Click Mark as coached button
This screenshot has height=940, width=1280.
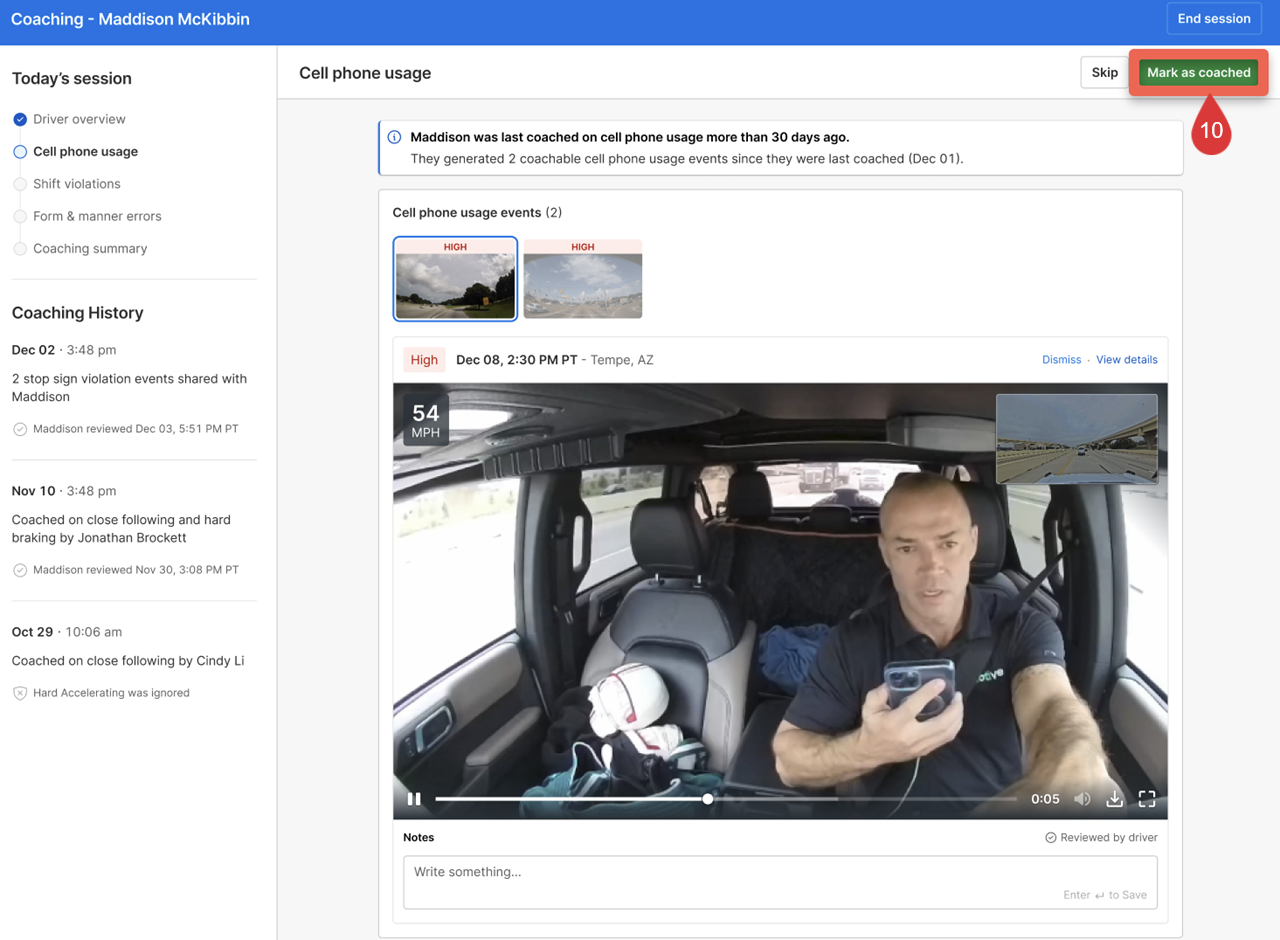click(1198, 73)
